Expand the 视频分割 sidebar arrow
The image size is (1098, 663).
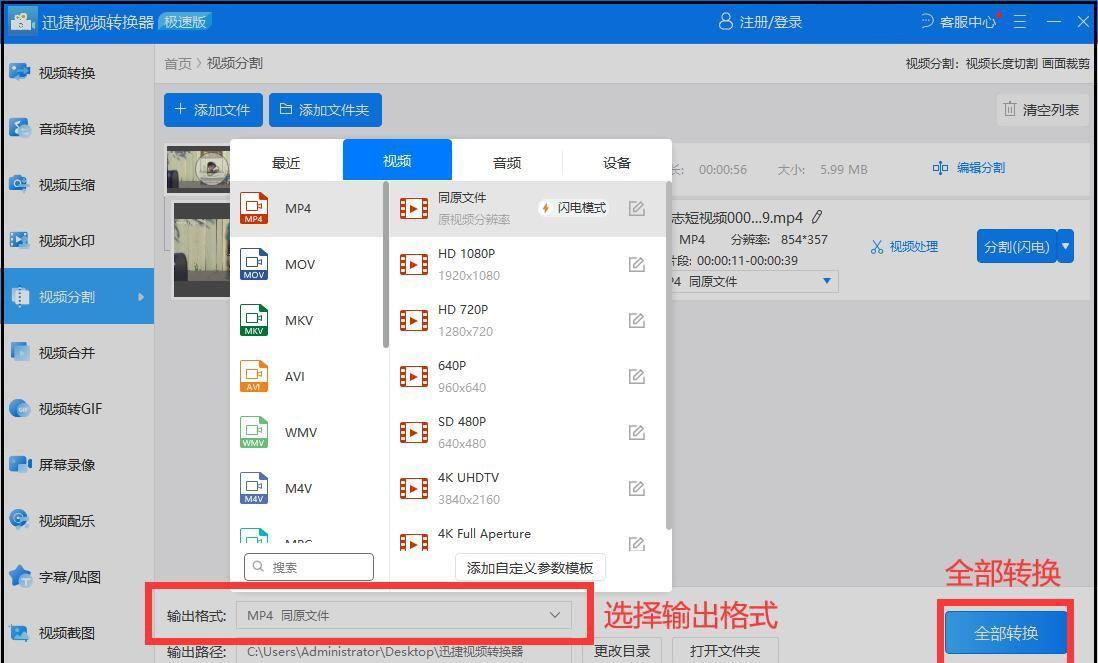tap(141, 297)
